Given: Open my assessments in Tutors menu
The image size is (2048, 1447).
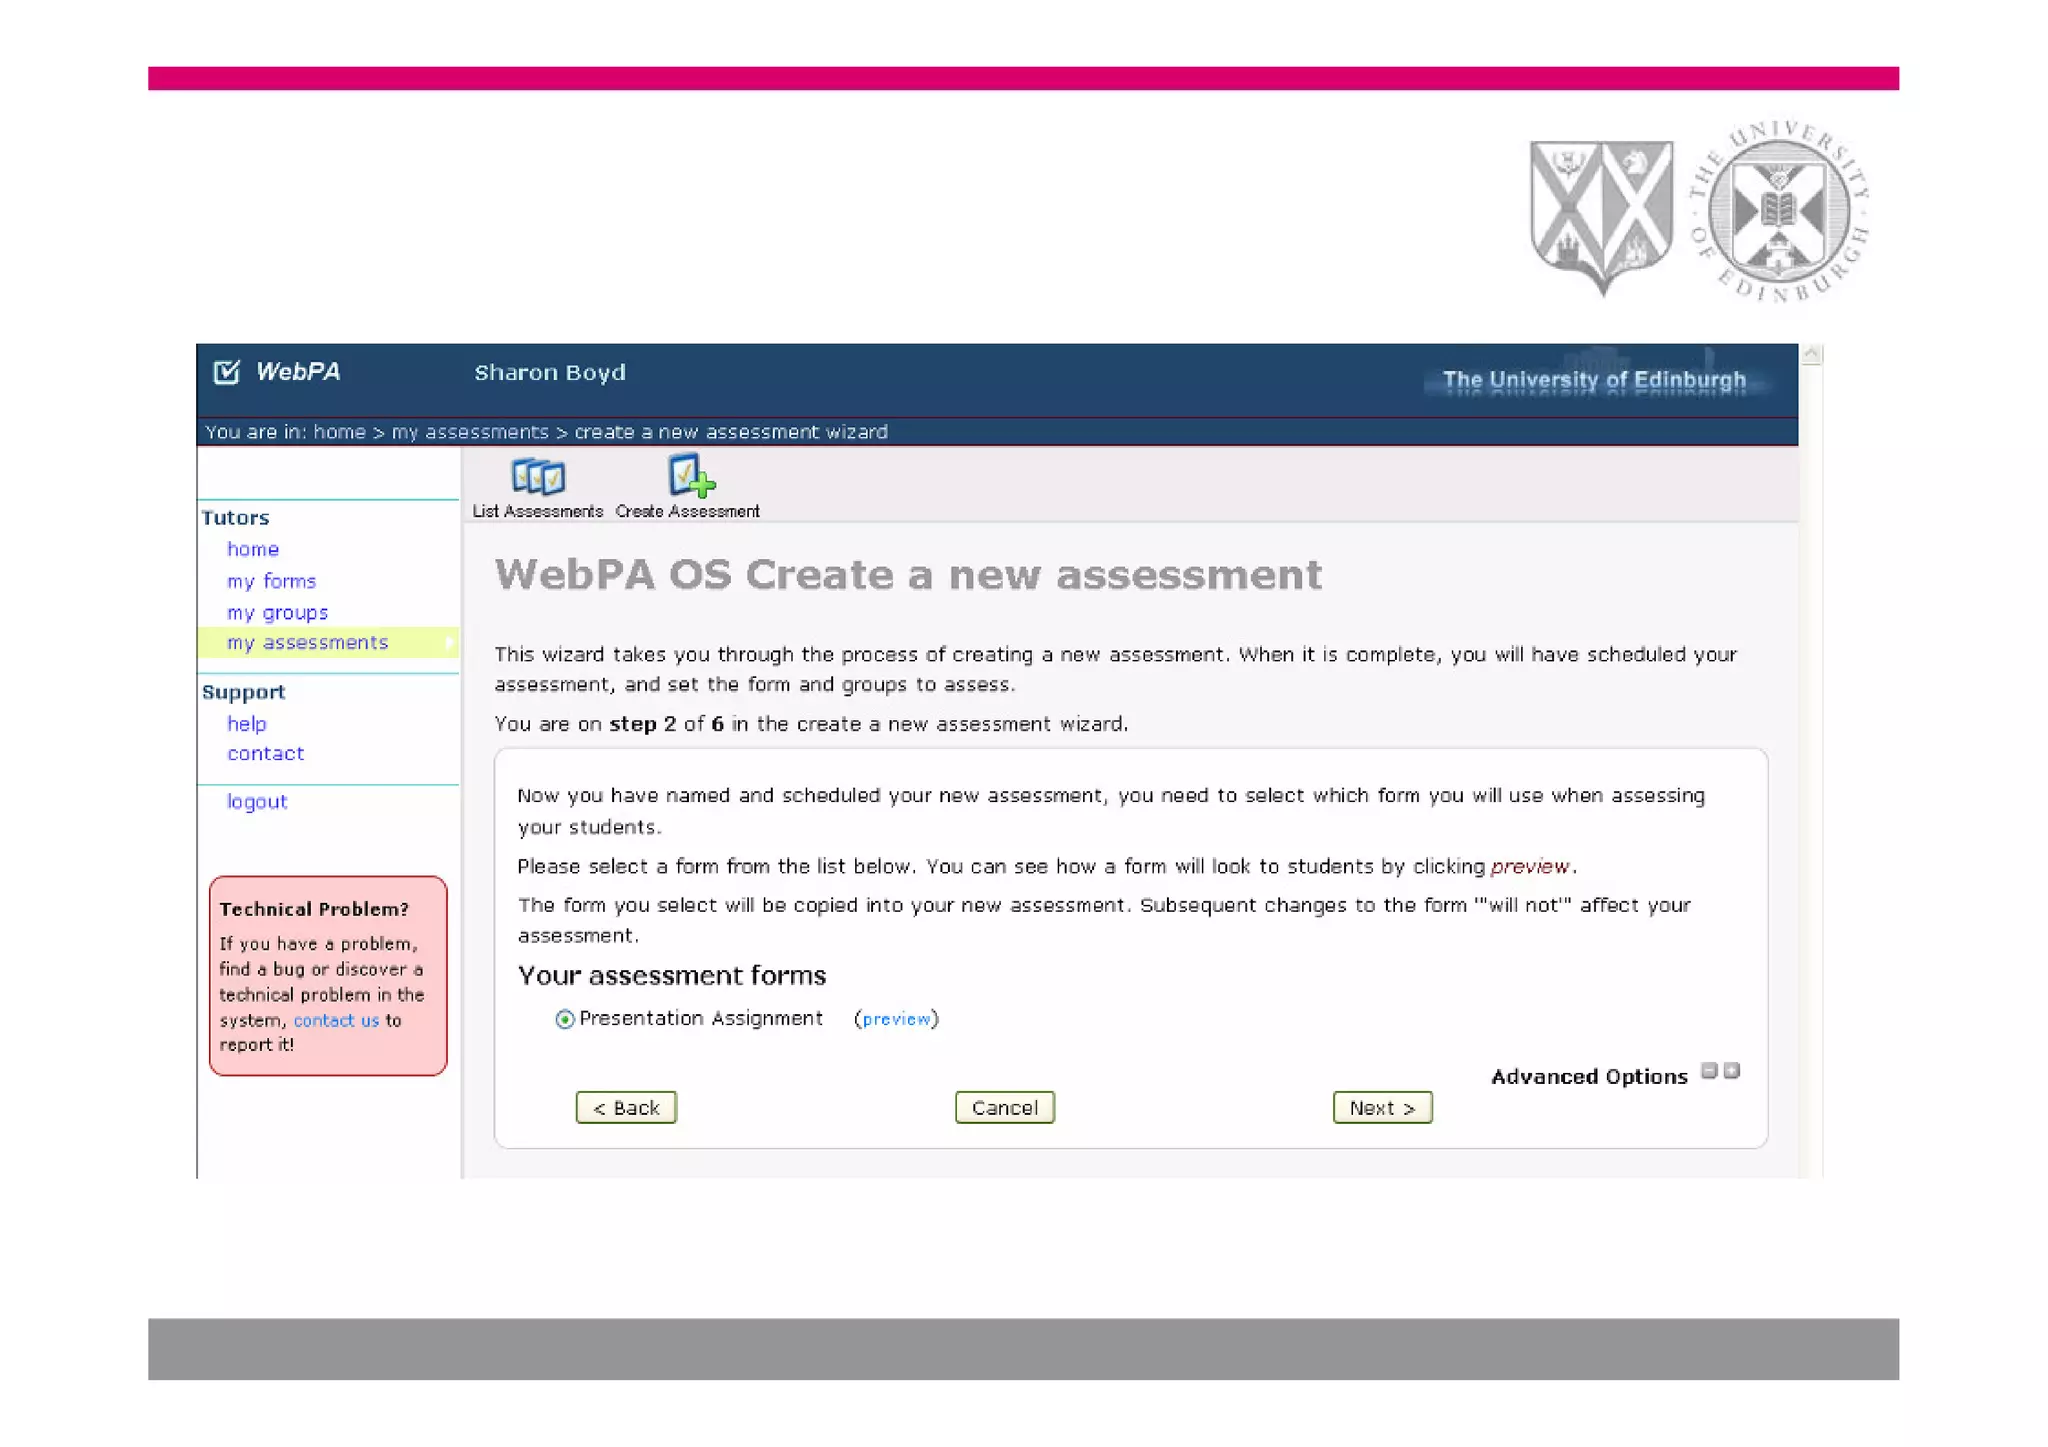Looking at the screenshot, I should (307, 642).
